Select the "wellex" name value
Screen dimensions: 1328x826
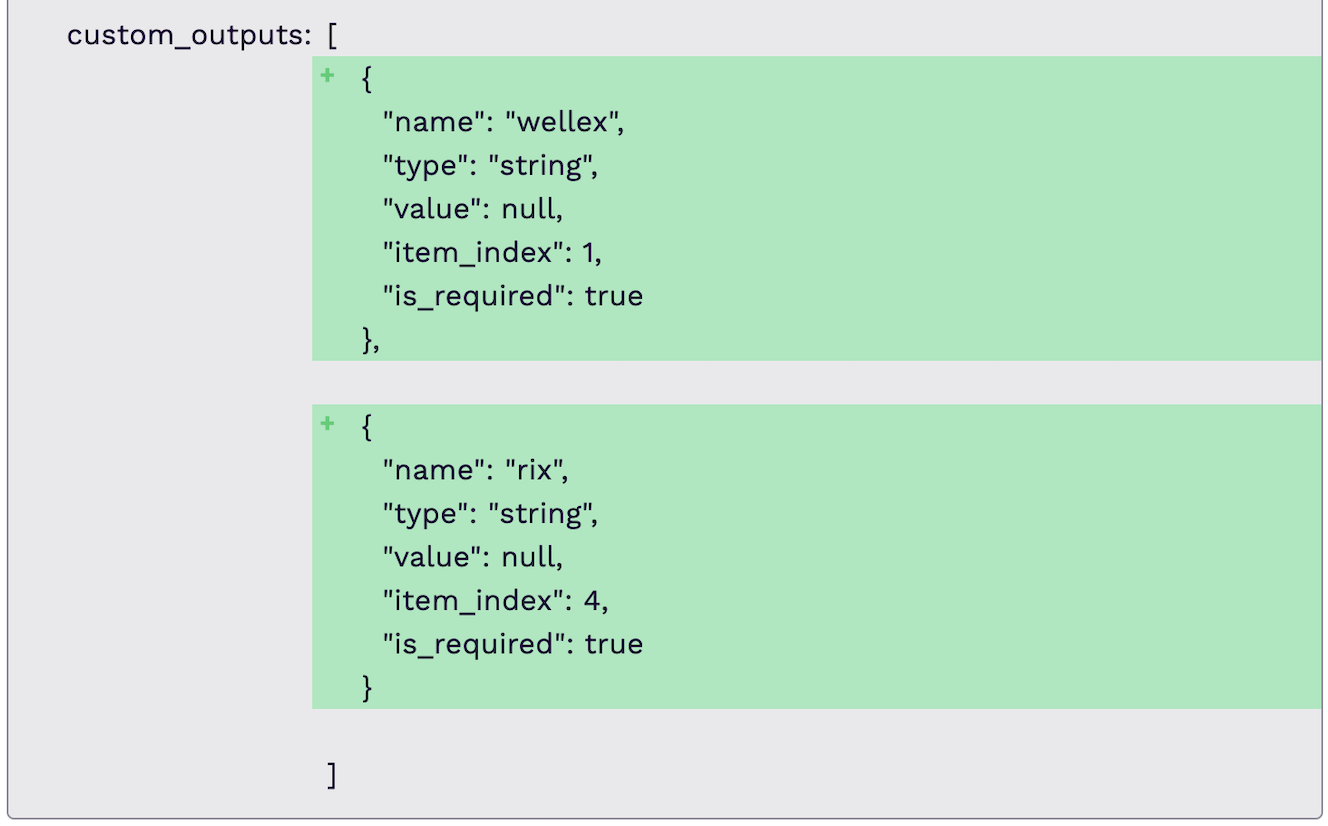[x=564, y=122]
